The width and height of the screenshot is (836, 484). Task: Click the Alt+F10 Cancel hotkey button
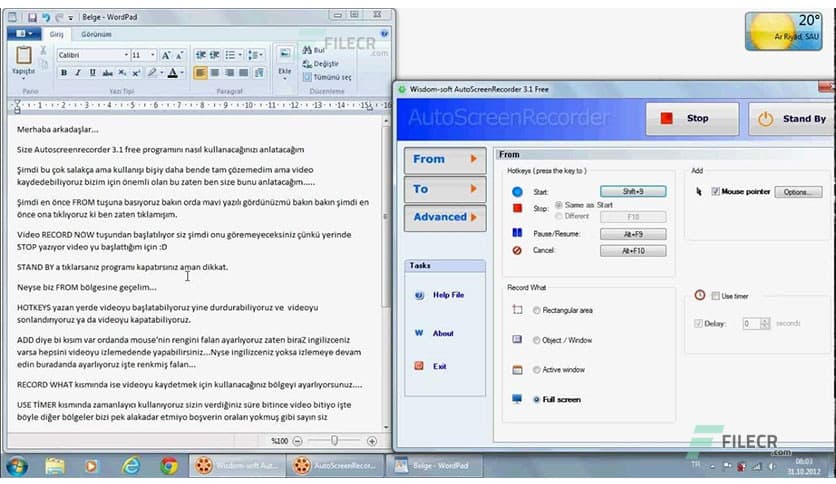[633, 251]
